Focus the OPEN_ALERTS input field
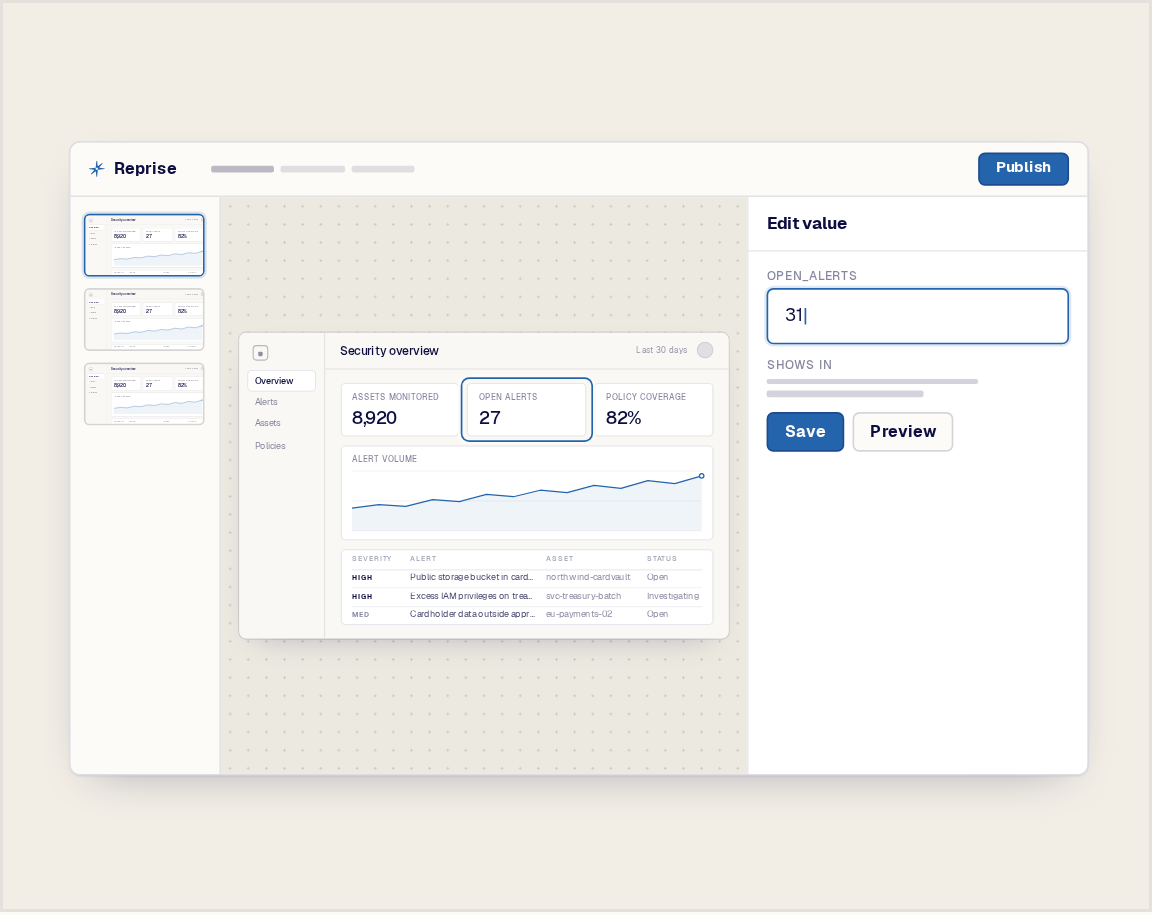The height and width of the screenshot is (915, 1152). click(x=917, y=316)
